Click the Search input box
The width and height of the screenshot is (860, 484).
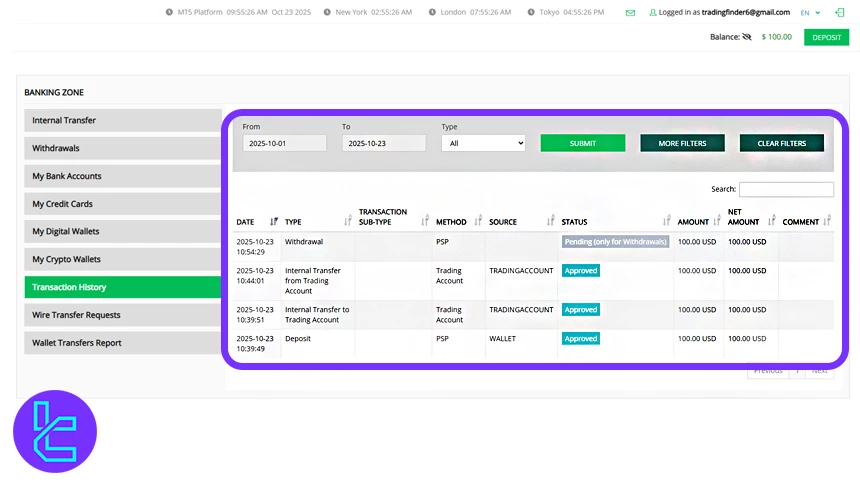tap(786, 189)
